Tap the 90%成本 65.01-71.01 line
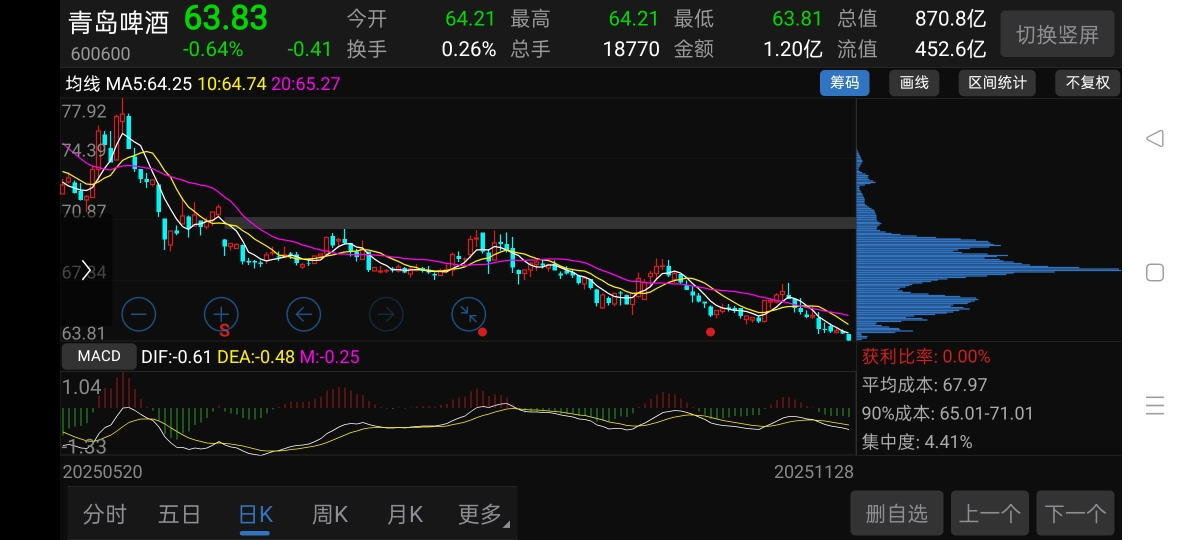Image resolution: width=1188 pixels, height=540 pixels. click(947, 414)
